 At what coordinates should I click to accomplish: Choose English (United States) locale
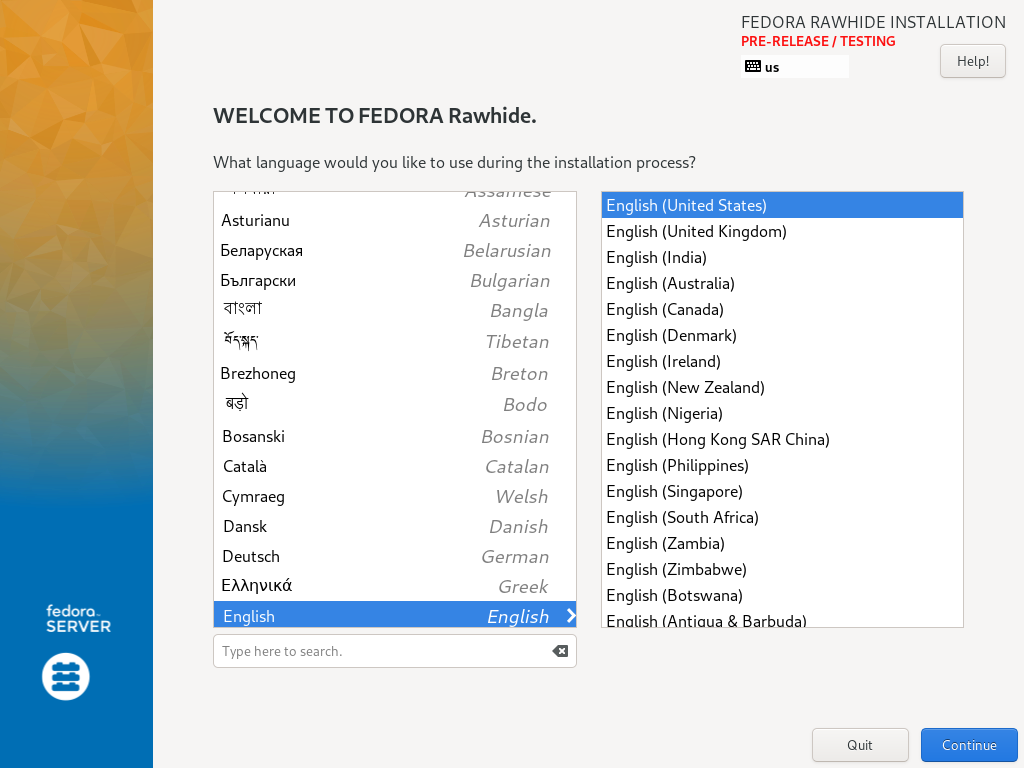click(x=782, y=205)
